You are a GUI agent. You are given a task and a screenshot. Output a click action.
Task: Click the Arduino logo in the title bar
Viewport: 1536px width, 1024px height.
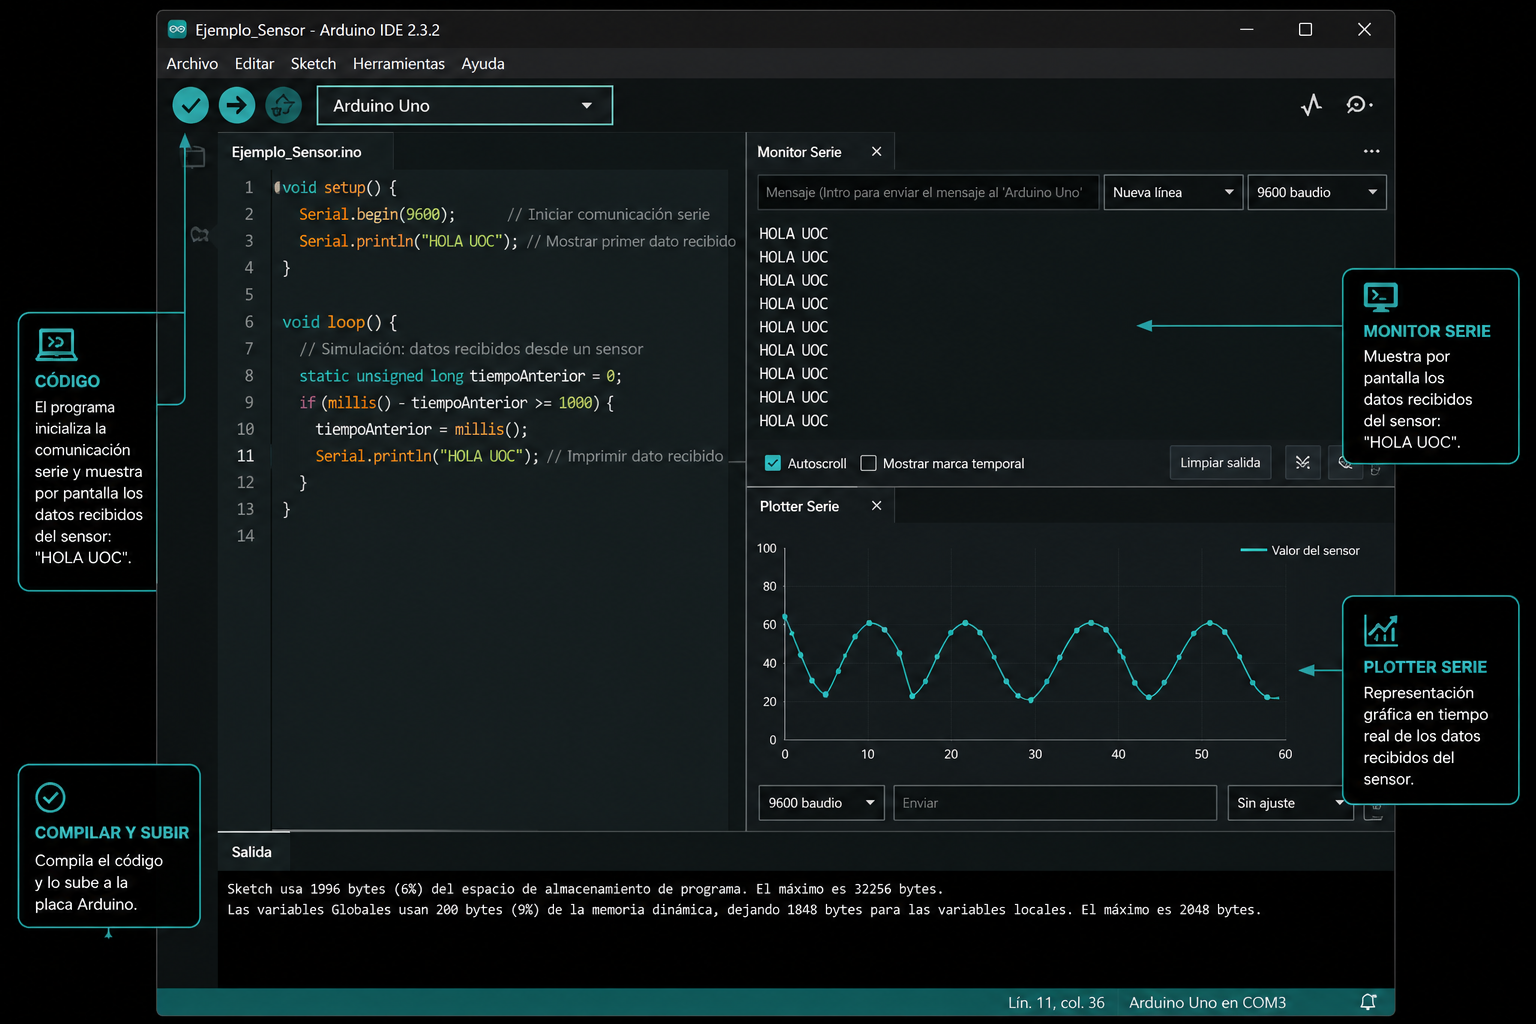pos(177,30)
